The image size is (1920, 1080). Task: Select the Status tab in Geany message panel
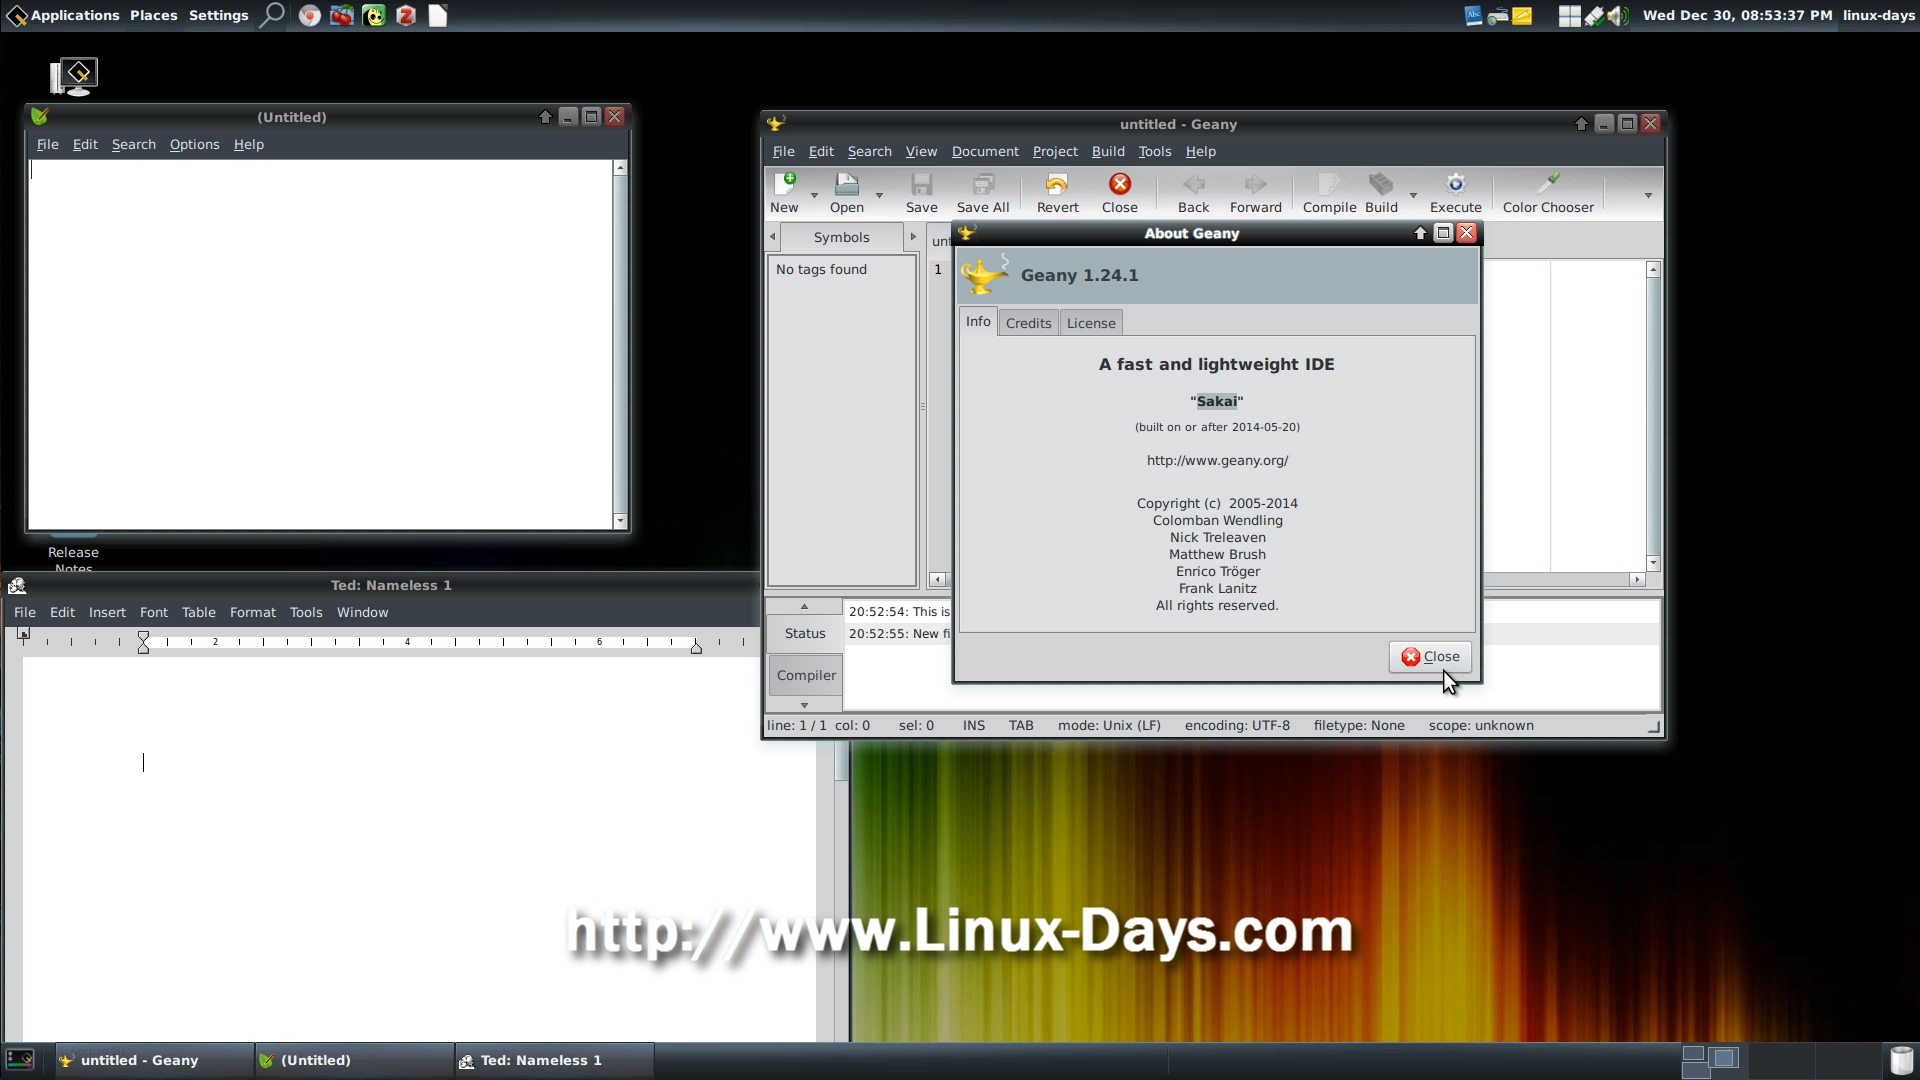point(805,633)
